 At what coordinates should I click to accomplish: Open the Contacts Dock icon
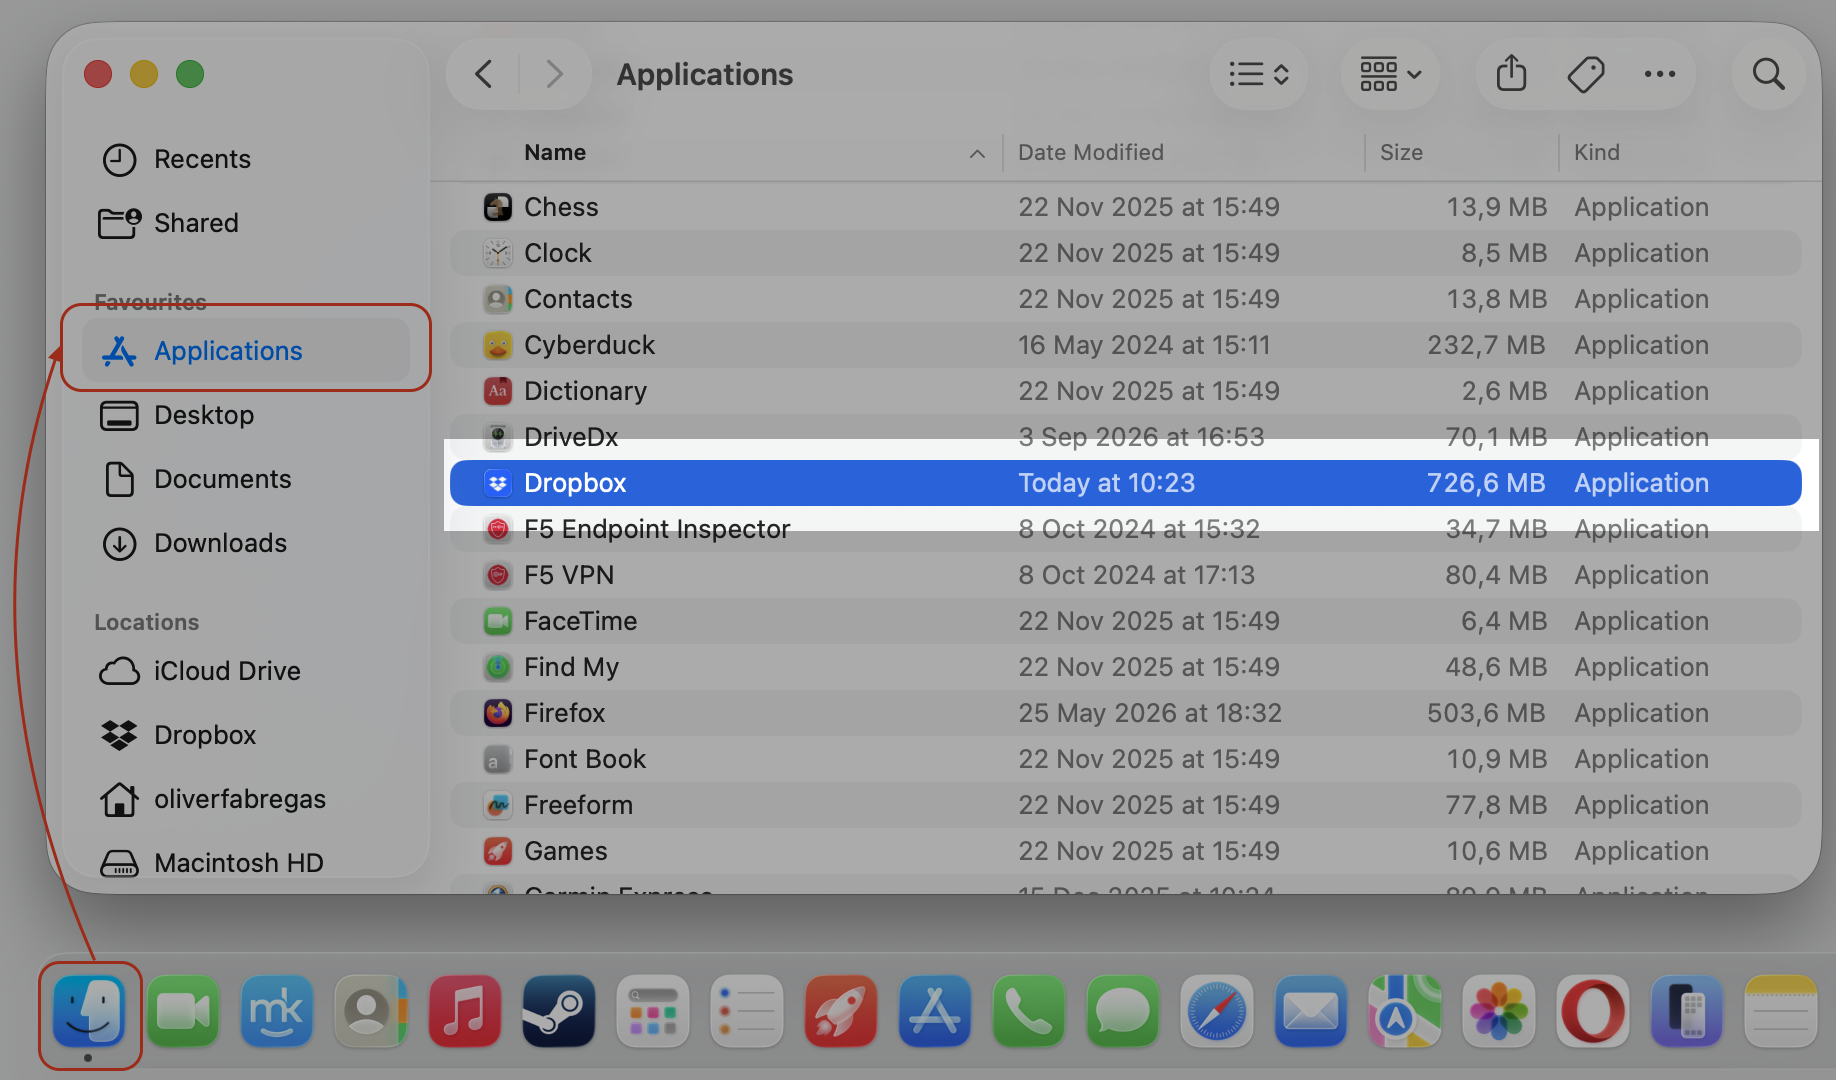[x=371, y=1011]
